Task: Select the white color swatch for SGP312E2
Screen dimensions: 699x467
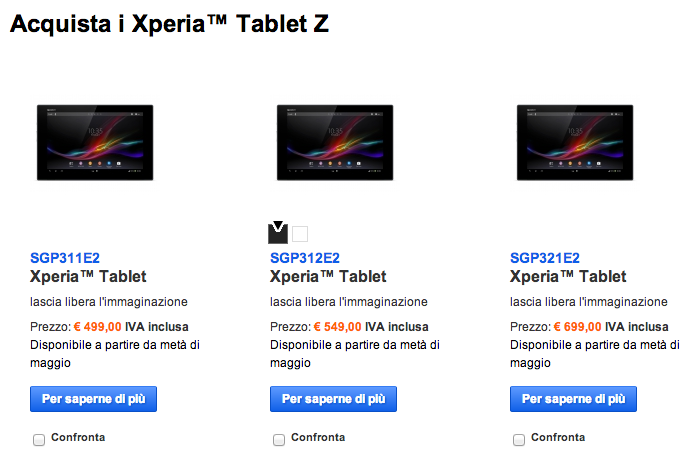Action: 300,234
